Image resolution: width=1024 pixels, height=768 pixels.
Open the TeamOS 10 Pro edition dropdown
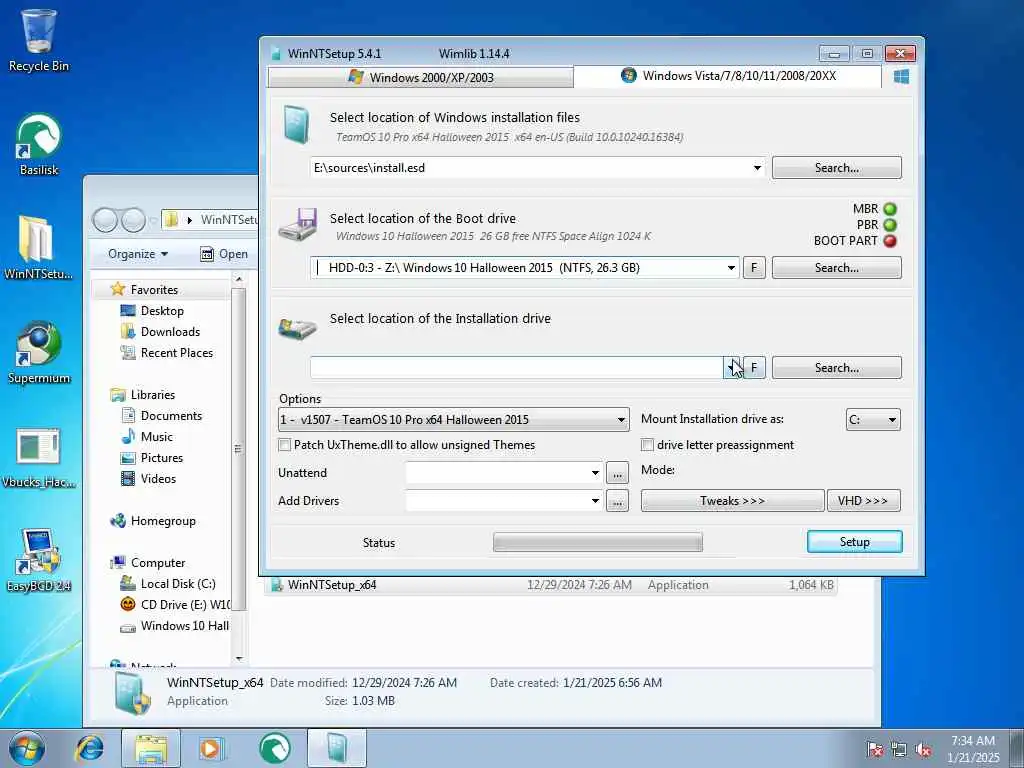click(454, 420)
